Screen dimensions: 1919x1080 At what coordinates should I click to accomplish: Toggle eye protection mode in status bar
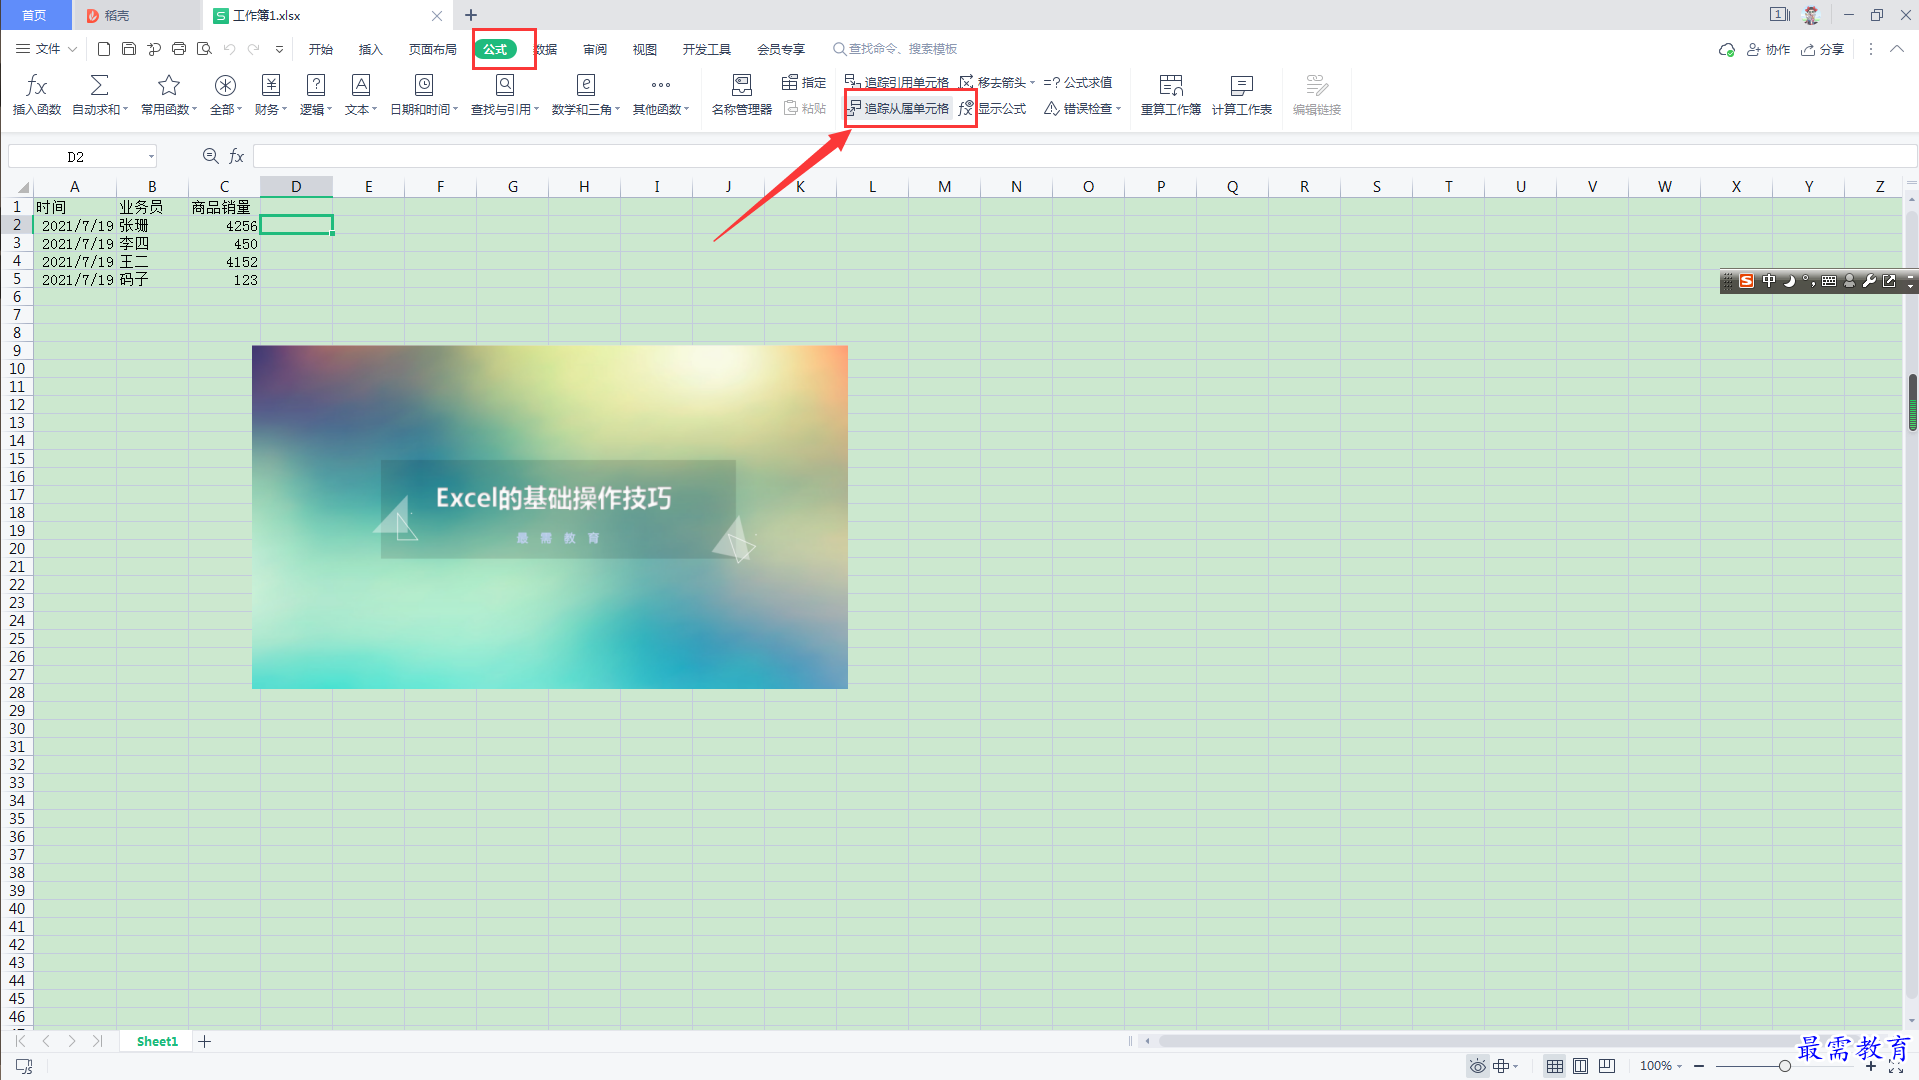click(1477, 1066)
